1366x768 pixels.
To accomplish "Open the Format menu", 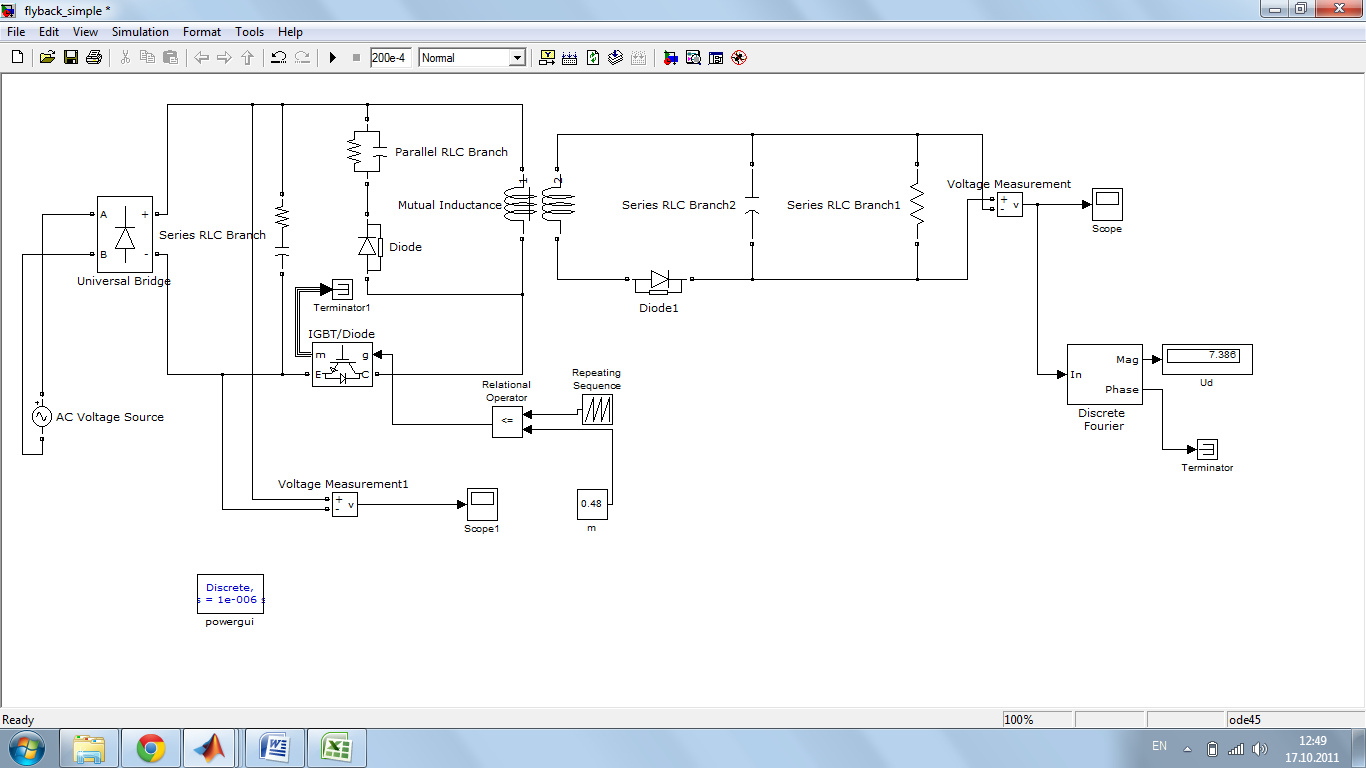I will [x=202, y=32].
